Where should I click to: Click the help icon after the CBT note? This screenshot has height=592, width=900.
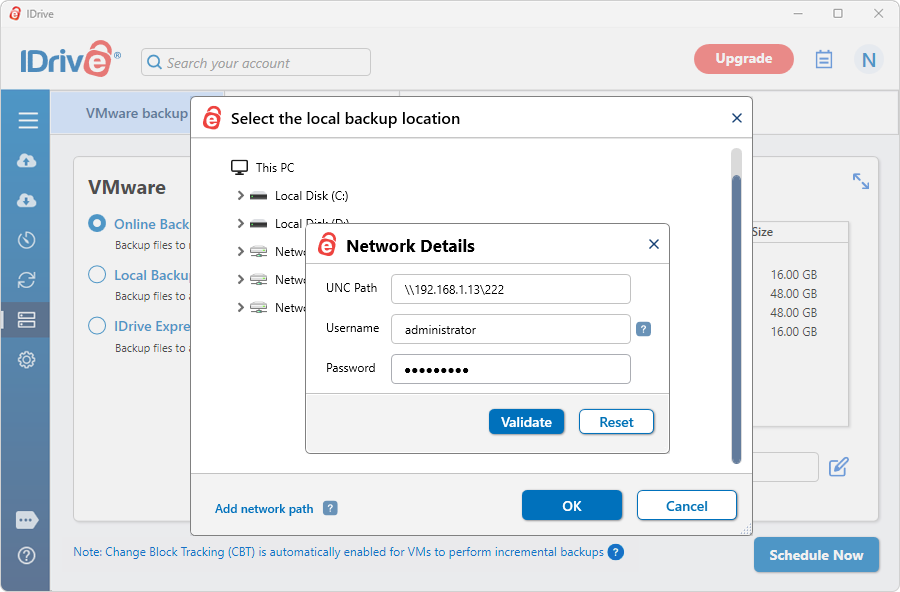616,552
